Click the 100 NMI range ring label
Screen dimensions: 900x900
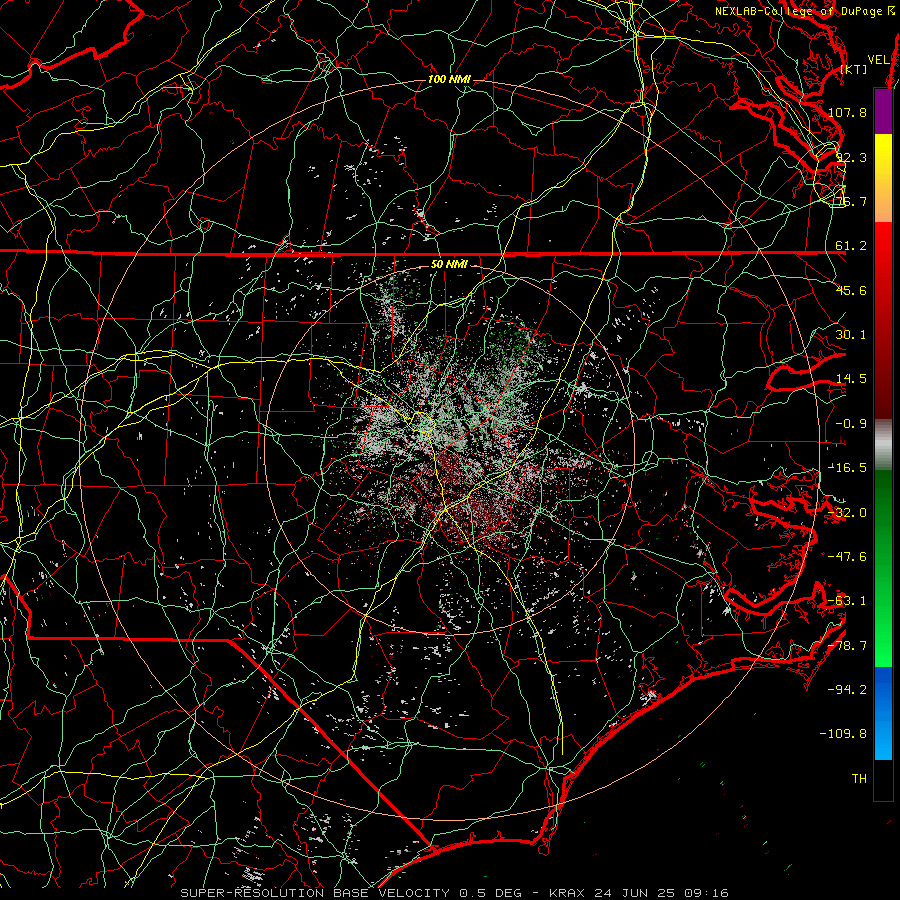pos(449,79)
